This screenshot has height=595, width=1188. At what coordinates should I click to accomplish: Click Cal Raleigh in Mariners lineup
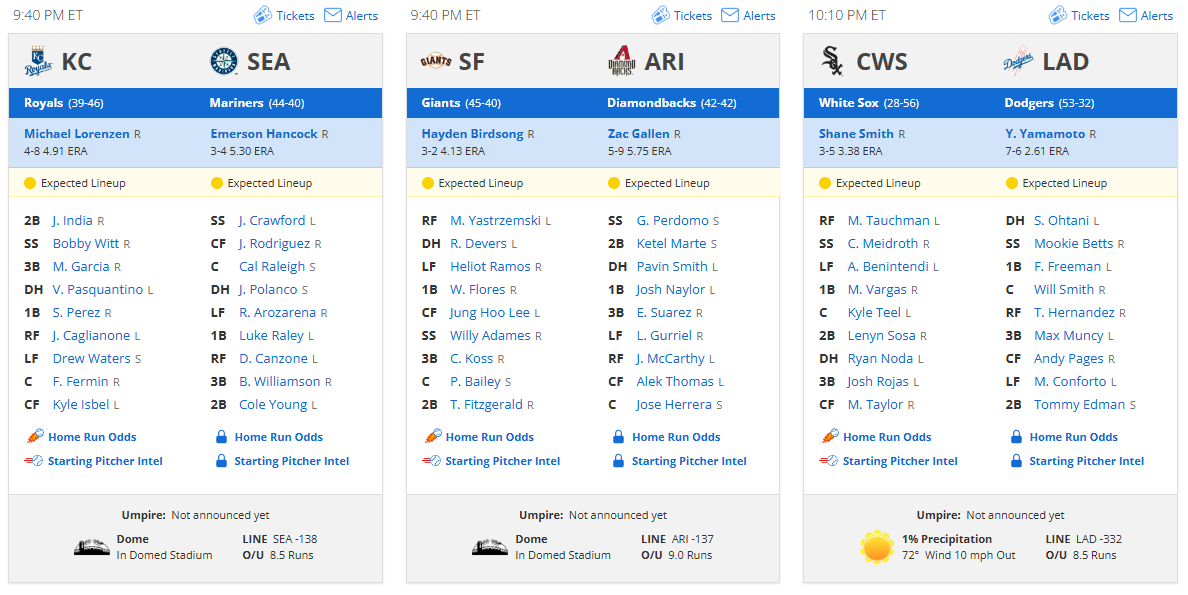[x=272, y=266]
